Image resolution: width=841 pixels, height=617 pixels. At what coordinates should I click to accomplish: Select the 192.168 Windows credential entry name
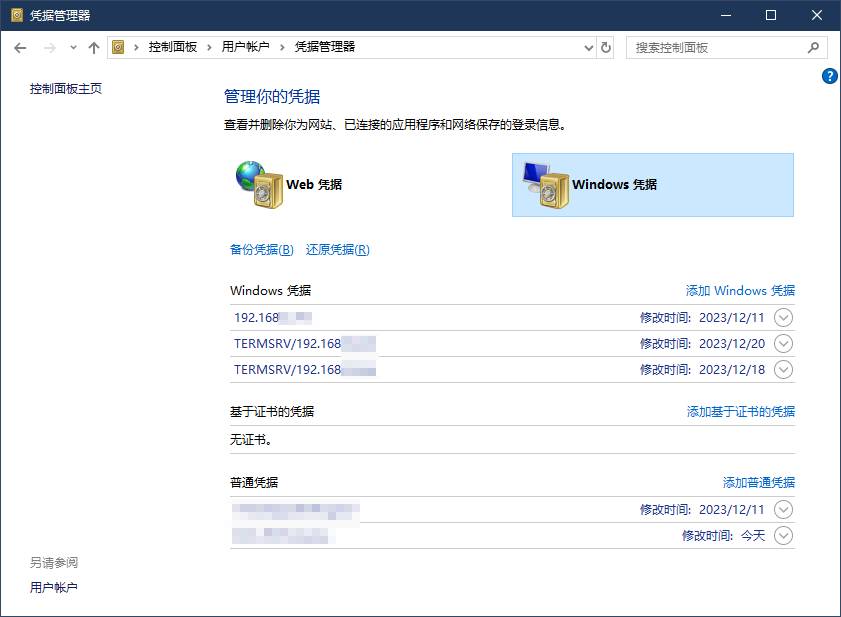coord(273,318)
